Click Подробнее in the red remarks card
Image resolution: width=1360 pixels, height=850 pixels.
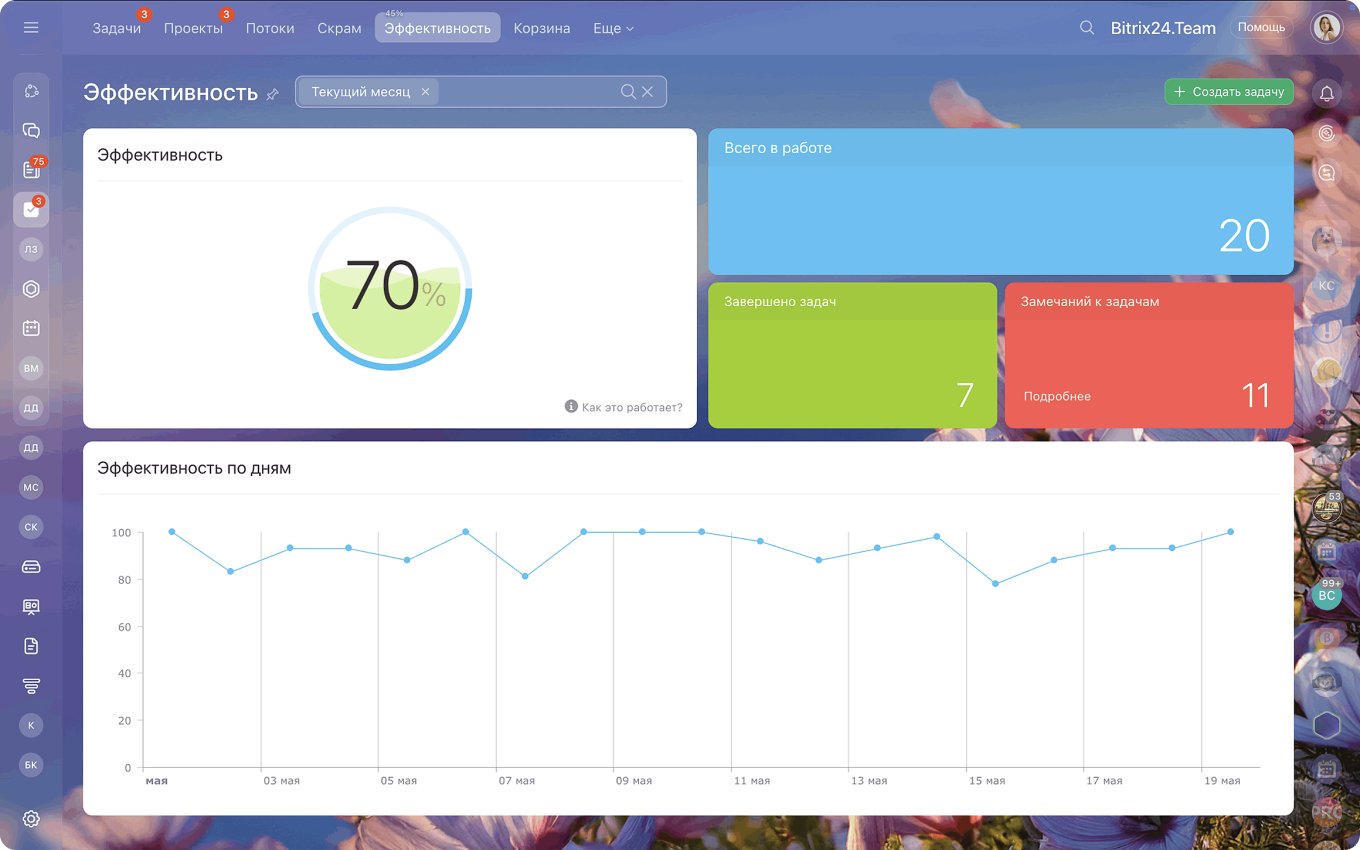tap(1057, 396)
